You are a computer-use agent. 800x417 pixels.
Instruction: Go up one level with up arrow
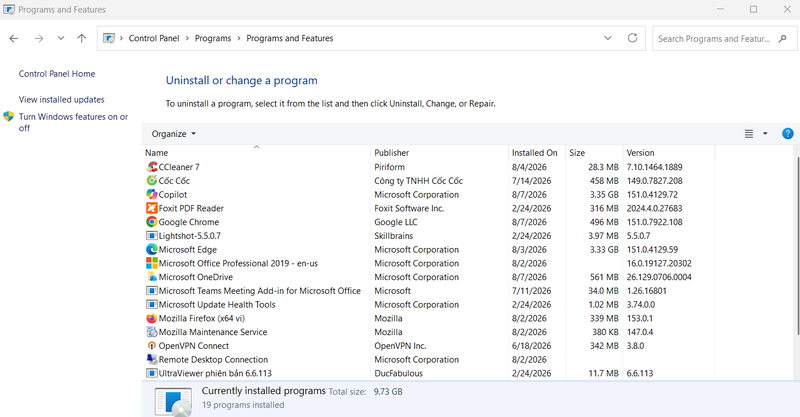(82, 38)
